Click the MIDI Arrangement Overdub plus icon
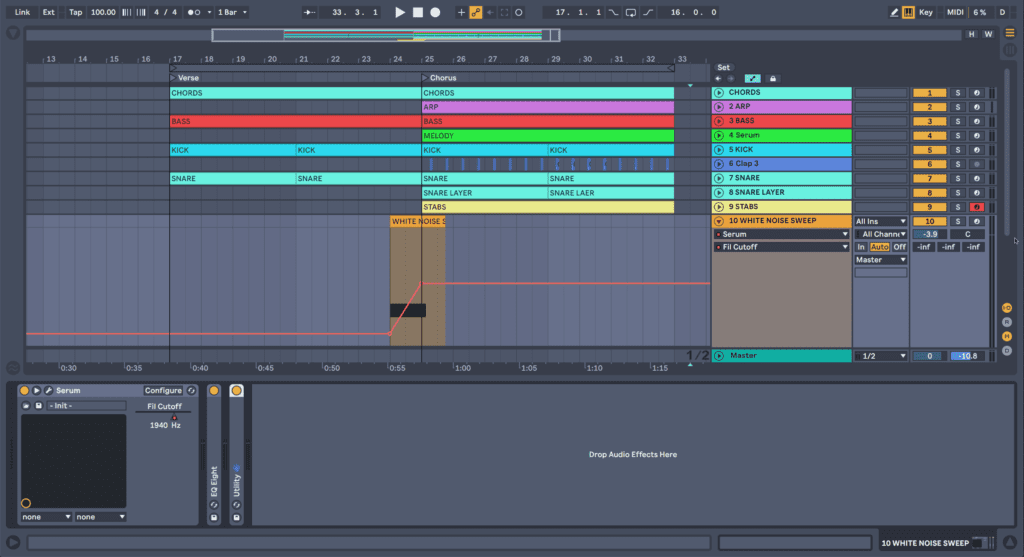This screenshot has height=557, width=1024. pos(461,12)
